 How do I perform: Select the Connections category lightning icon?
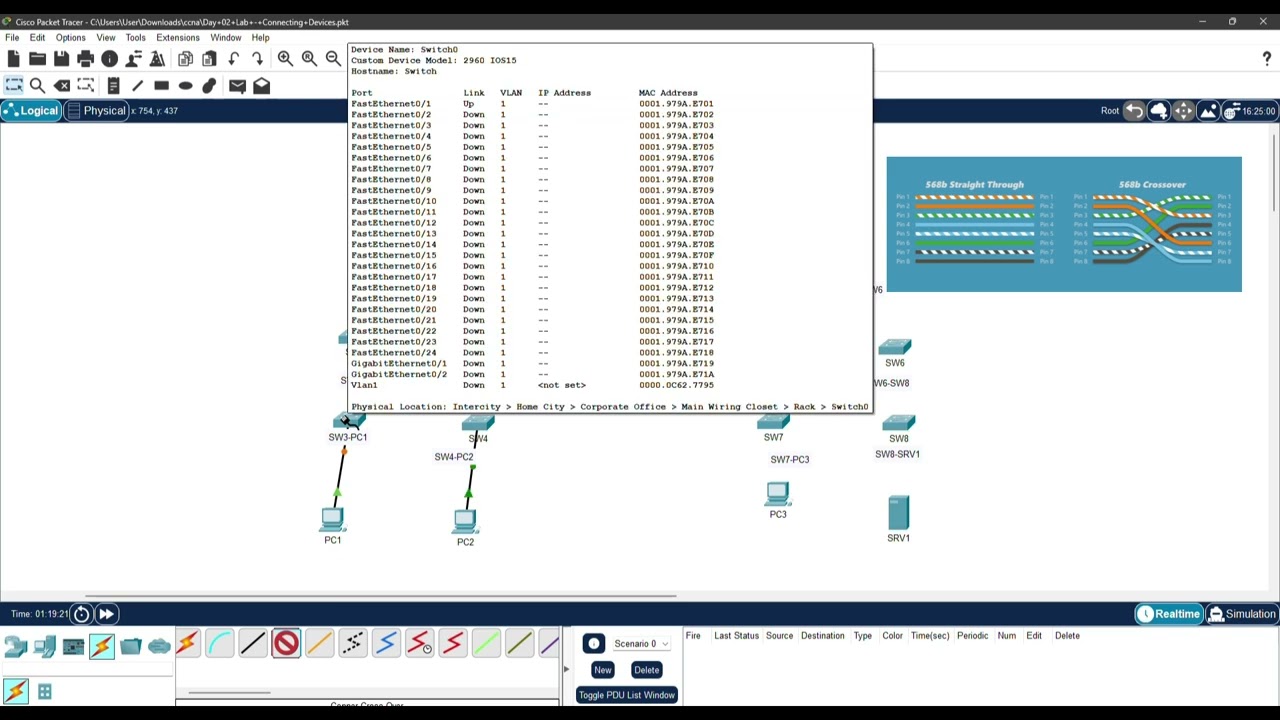coord(102,646)
